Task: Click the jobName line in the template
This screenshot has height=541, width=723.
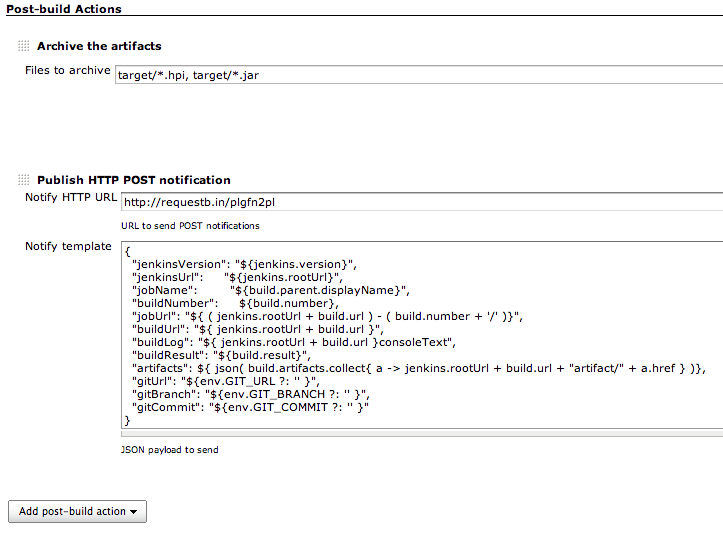Action: (x=271, y=290)
